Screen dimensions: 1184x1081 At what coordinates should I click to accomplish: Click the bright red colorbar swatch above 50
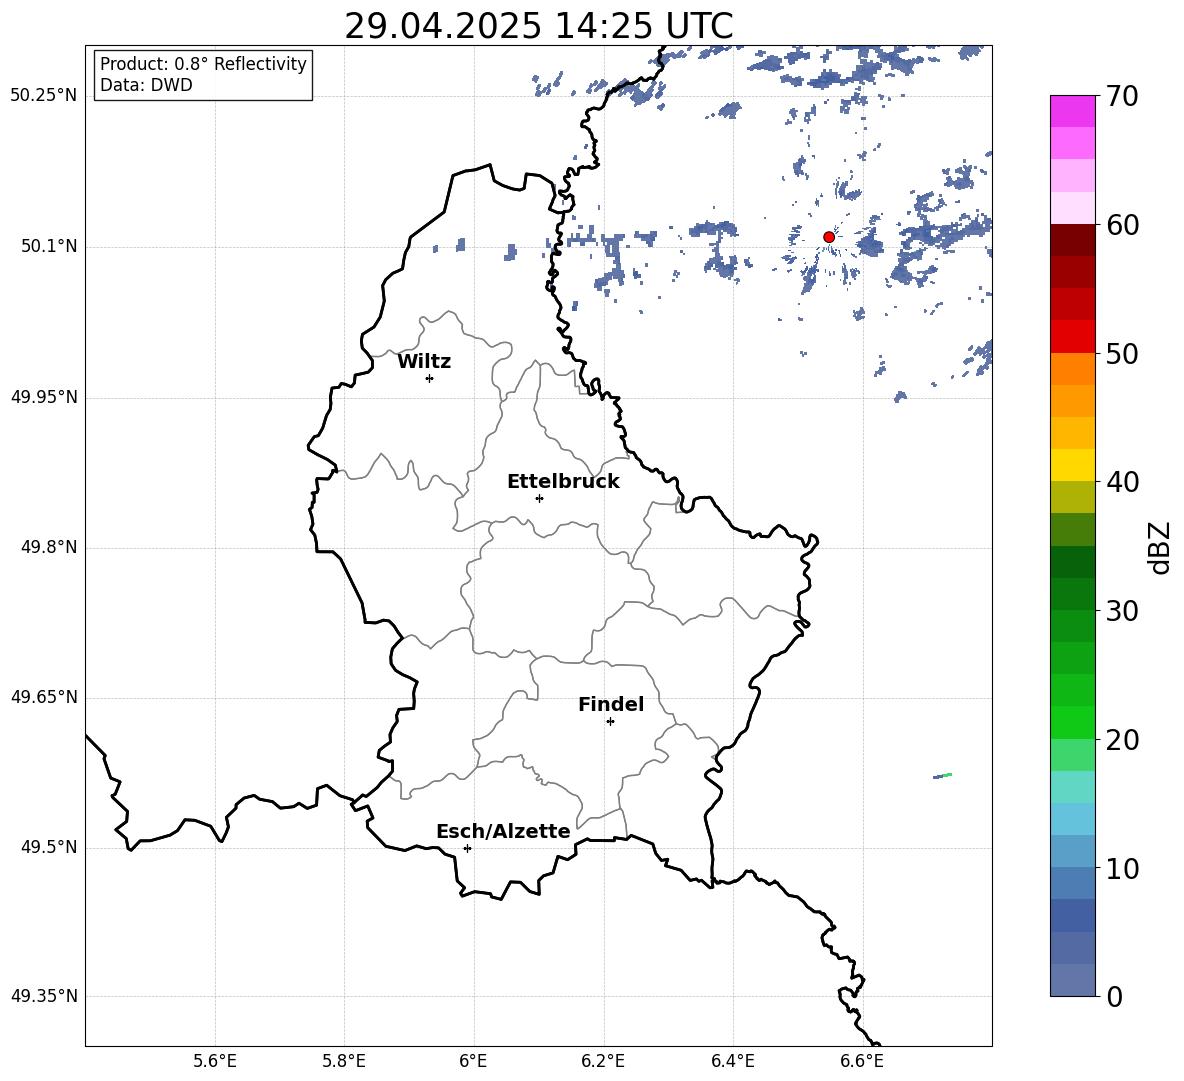click(1072, 337)
